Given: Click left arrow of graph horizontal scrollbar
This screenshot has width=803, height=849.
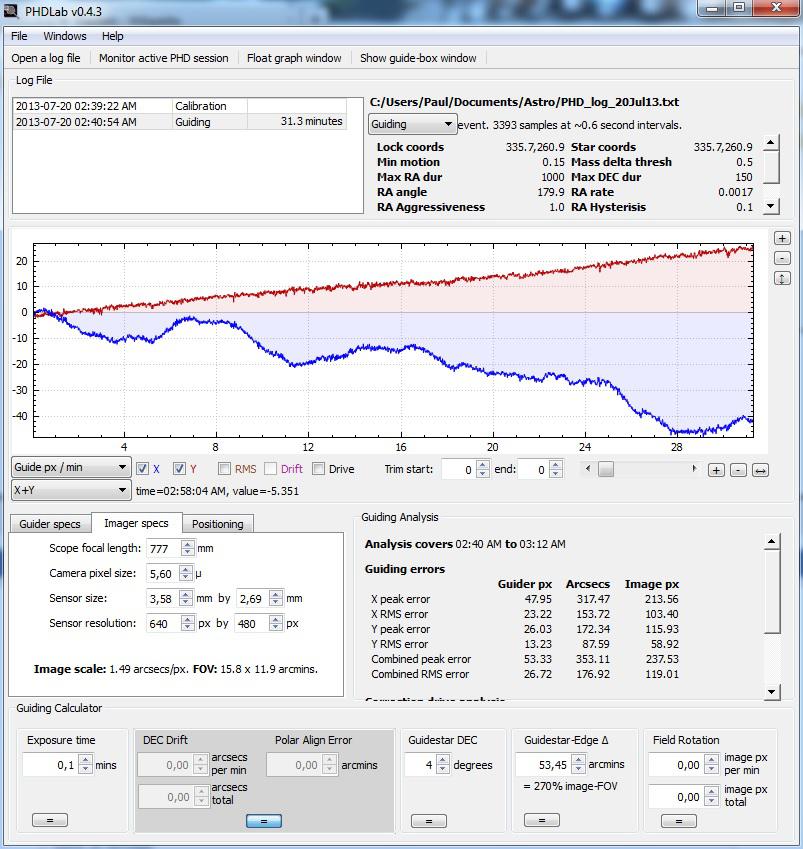Looking at the screenshot, I should point(588,469).
